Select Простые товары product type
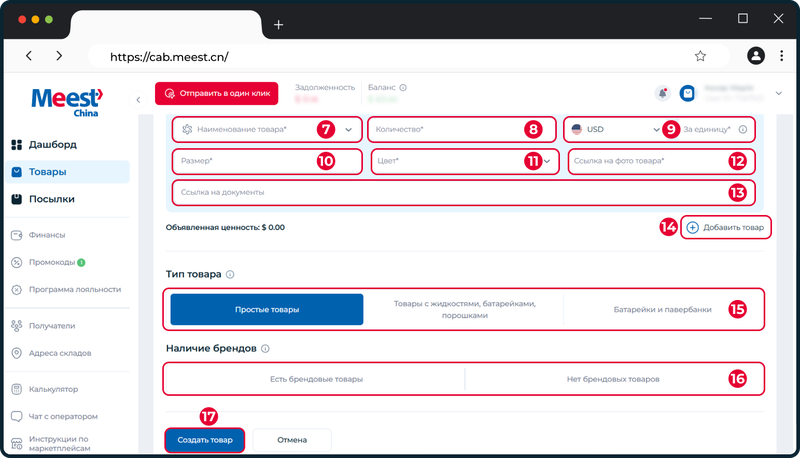This screenshot has height=458, width=800. (267, 310)
